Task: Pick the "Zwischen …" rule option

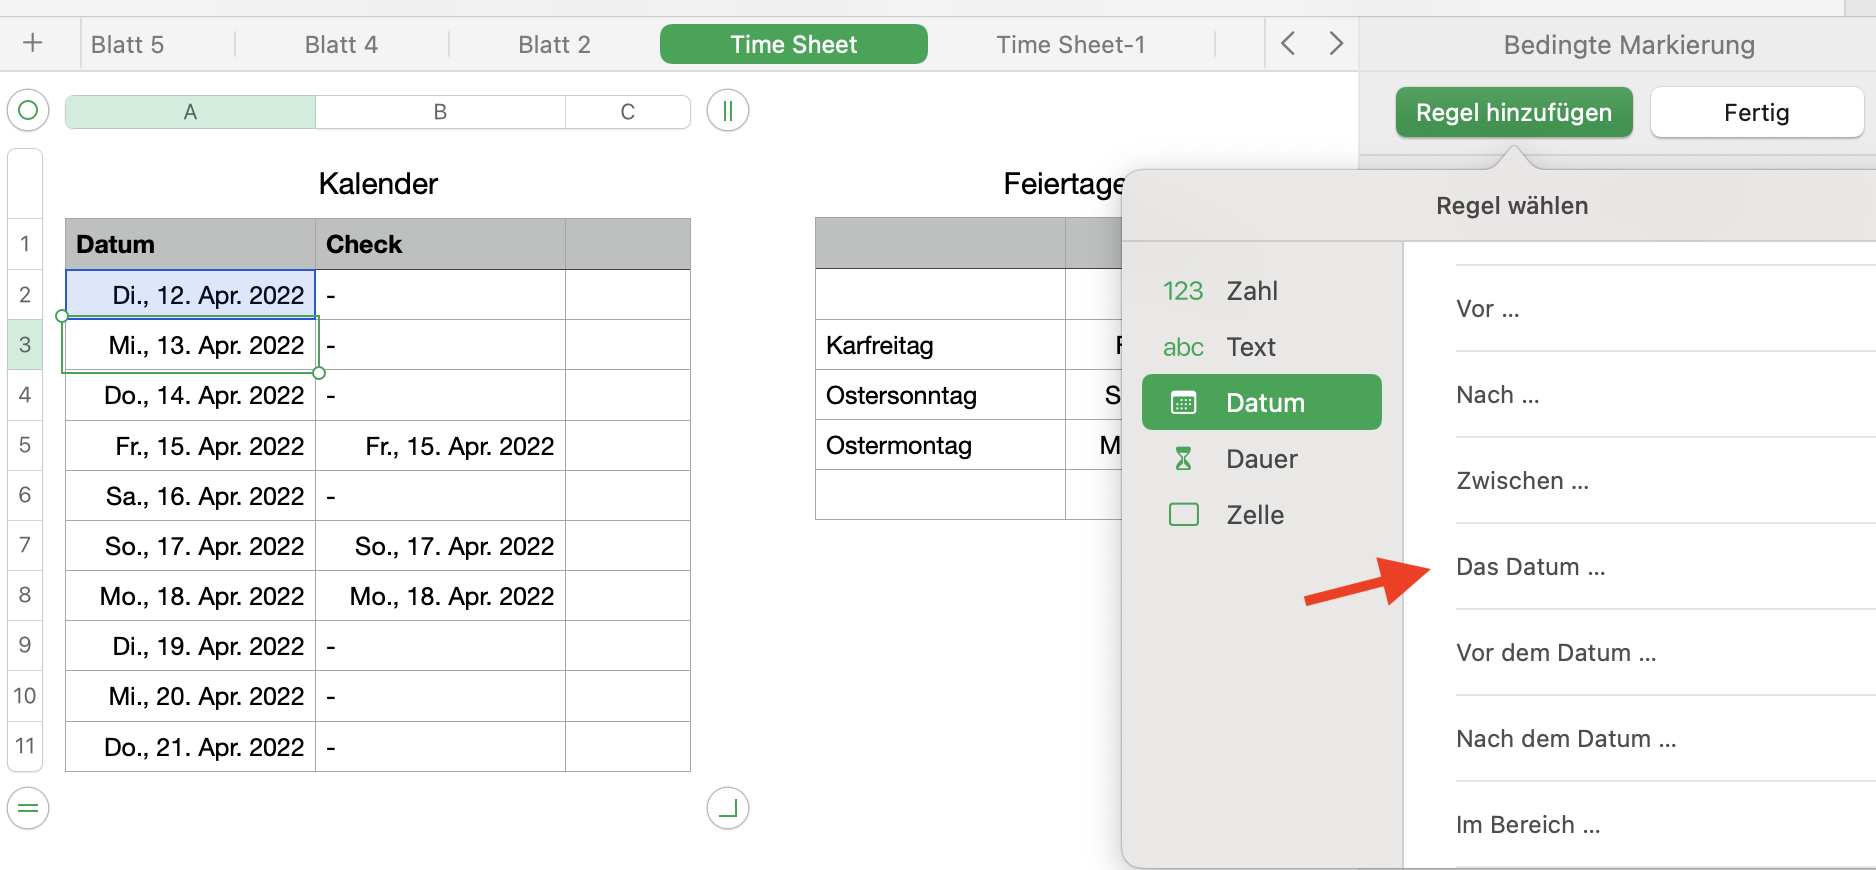Action: point(1522,481)
